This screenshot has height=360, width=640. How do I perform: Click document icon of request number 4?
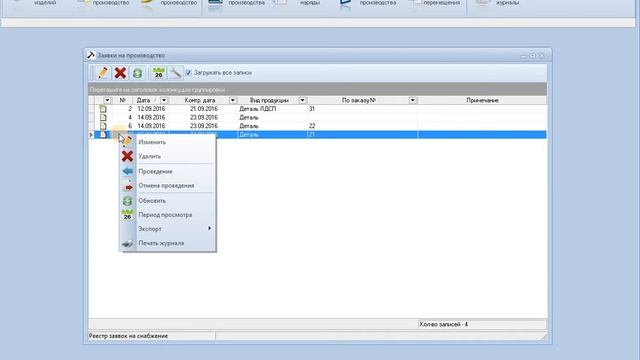(x=103, y=117)
